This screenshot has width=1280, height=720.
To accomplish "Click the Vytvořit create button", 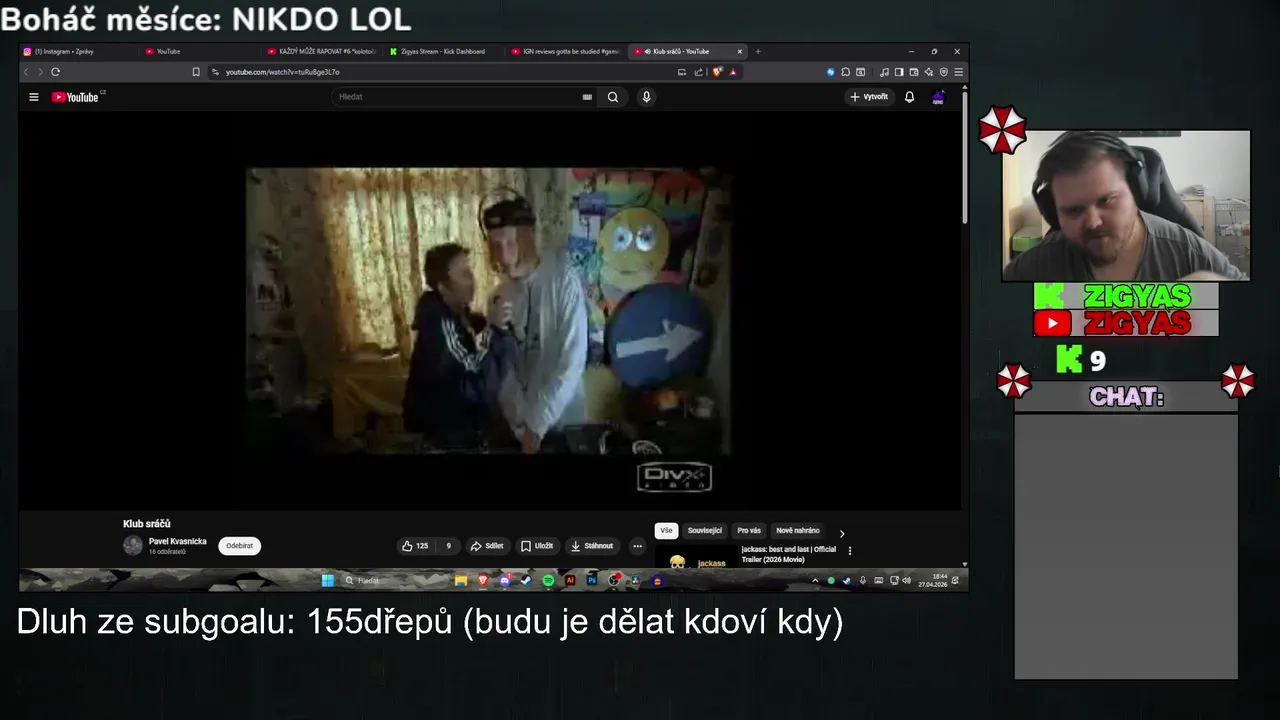I will coord(869,97).
